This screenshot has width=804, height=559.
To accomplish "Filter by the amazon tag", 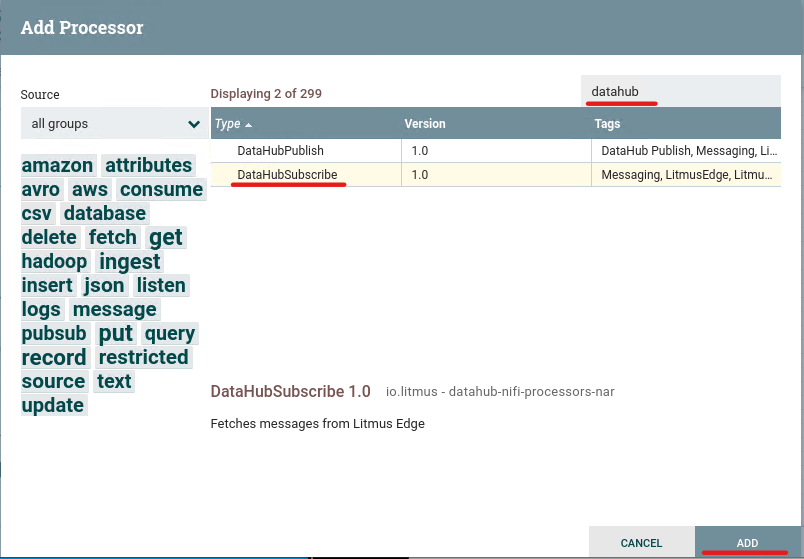I will (57, 165).
